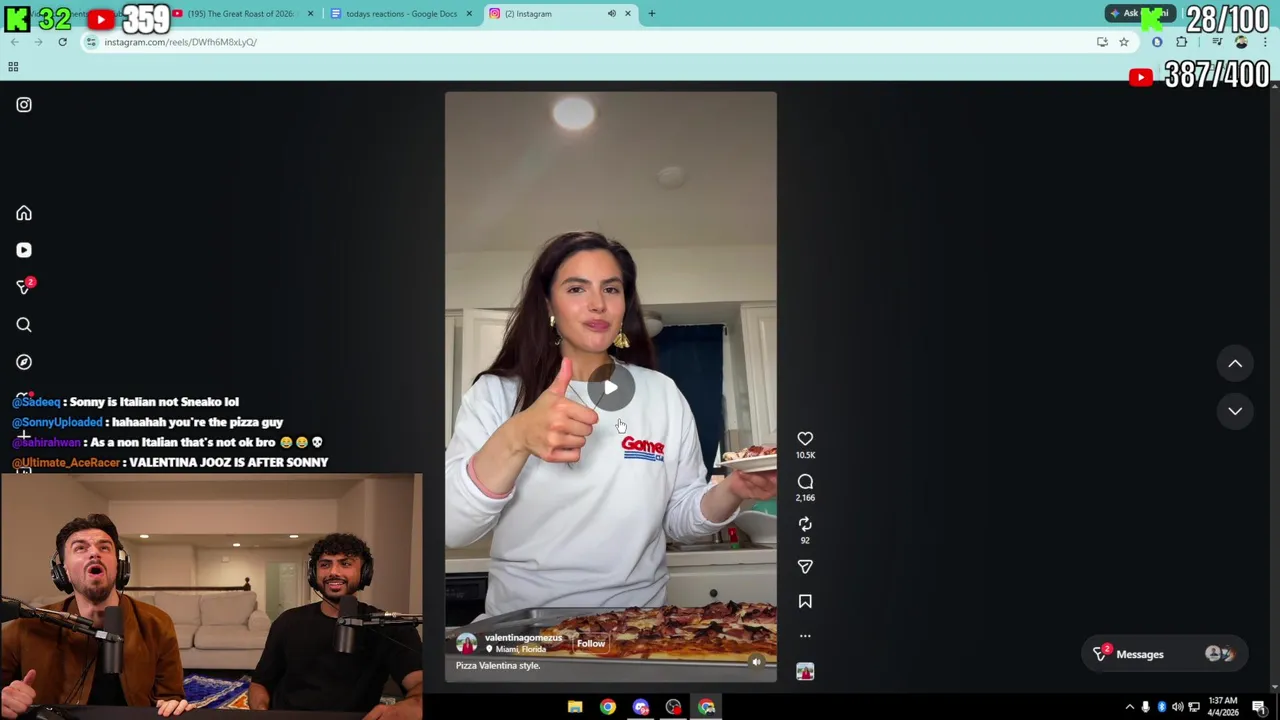Image resolution: width=1280 pixels, height=720 pixels.
Task: Like the reel with the heart icon
Action: 805,439
